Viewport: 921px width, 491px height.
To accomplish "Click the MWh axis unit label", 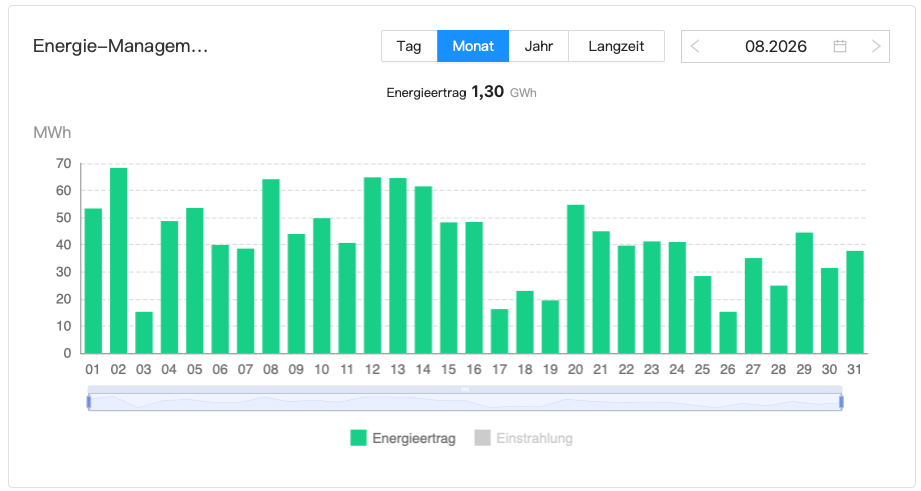I will 52,133.
